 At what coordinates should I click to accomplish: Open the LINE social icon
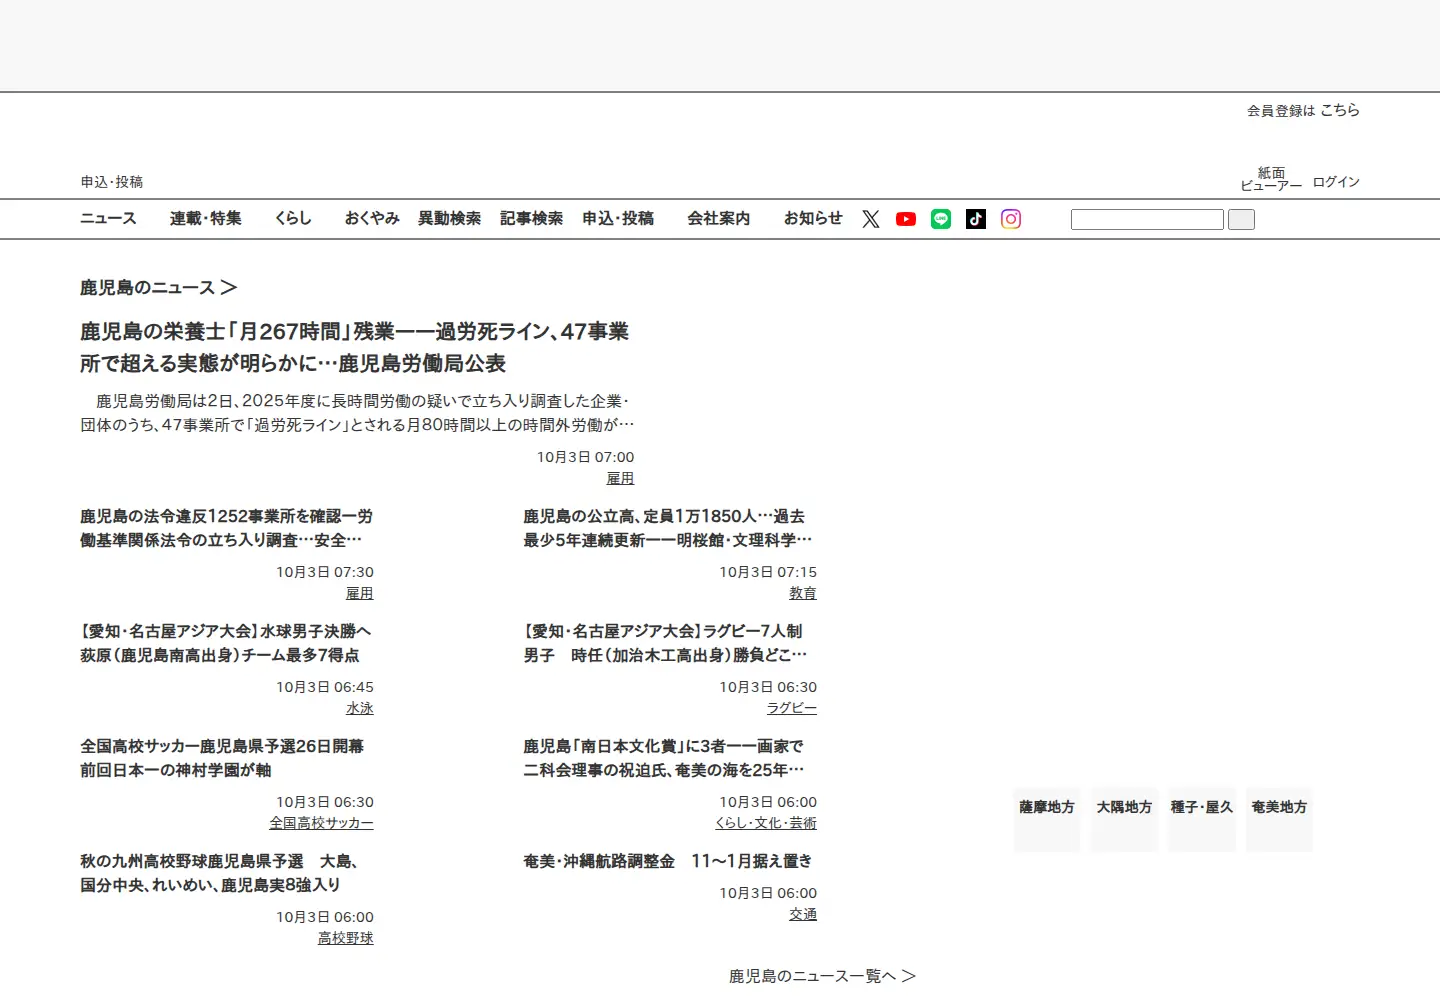pos(941,219)
